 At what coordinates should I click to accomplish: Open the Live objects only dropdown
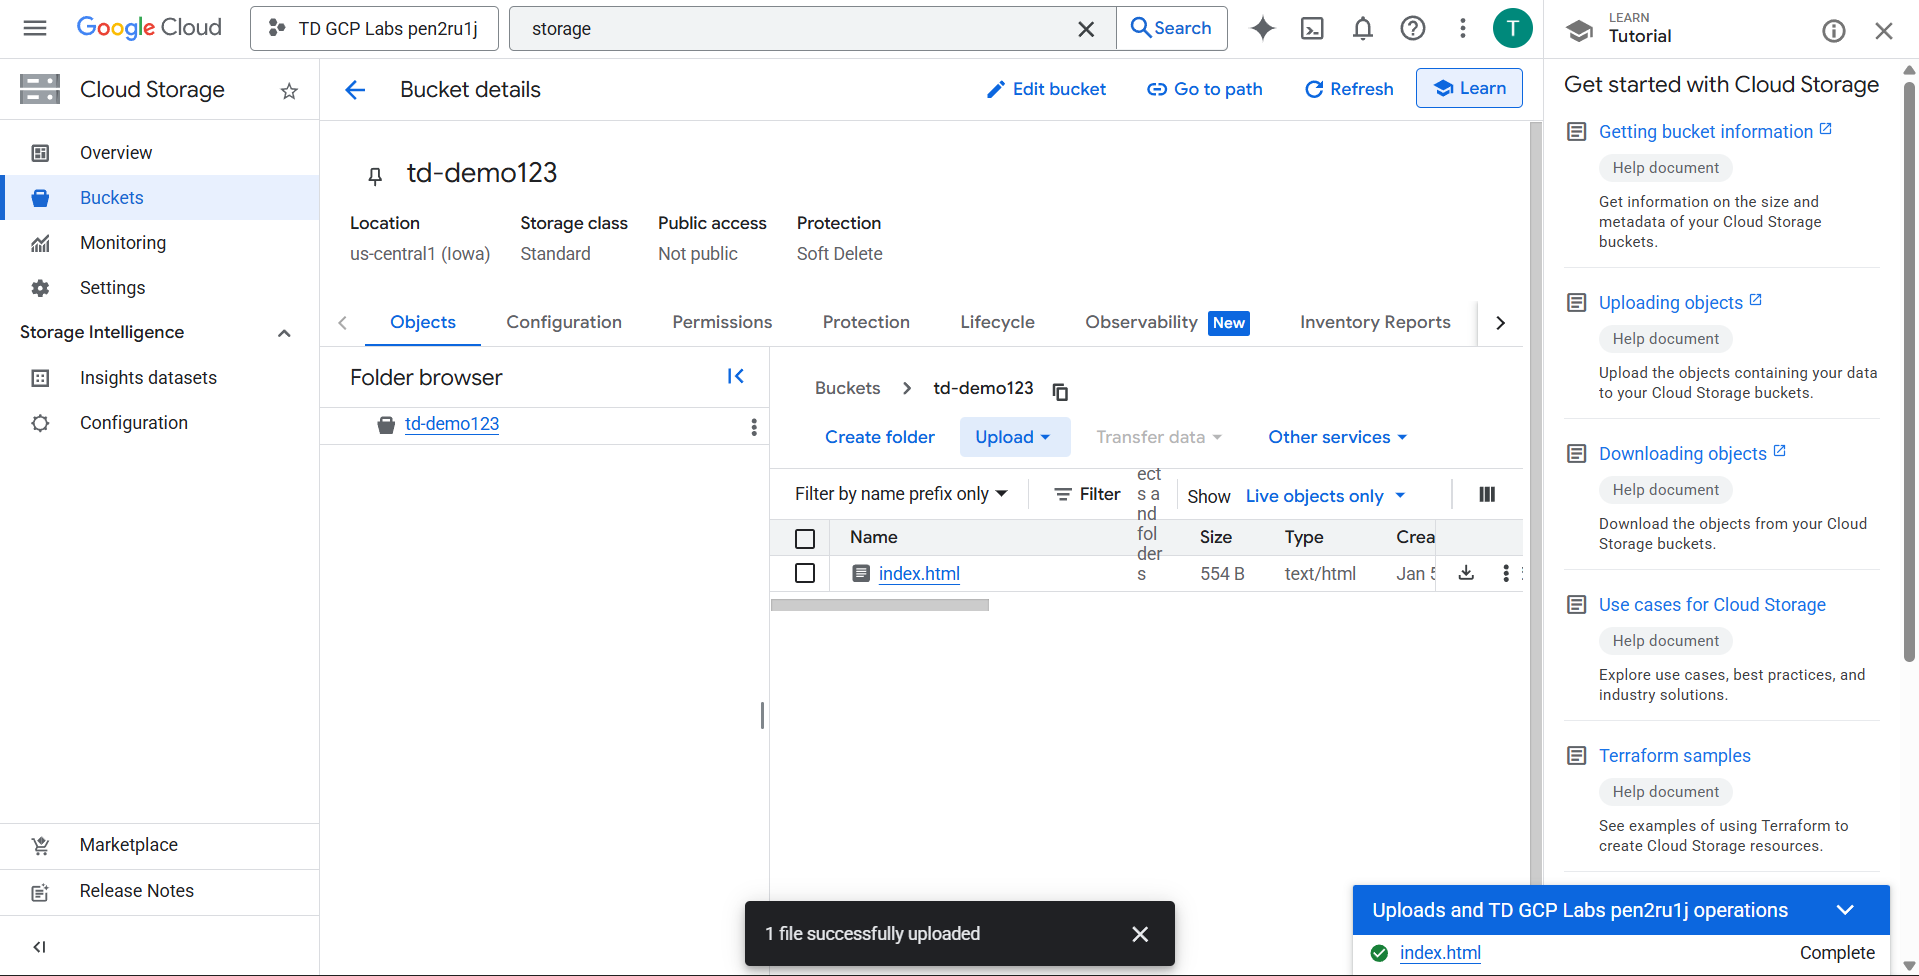1325,496
